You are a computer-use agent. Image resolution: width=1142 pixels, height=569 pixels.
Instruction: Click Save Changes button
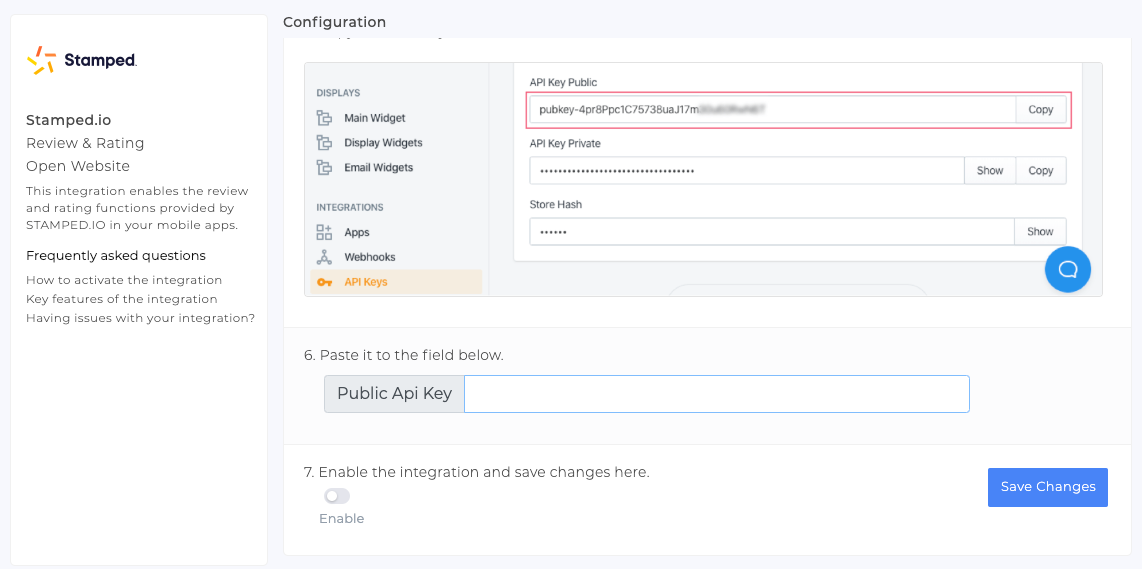[1047, 487]
